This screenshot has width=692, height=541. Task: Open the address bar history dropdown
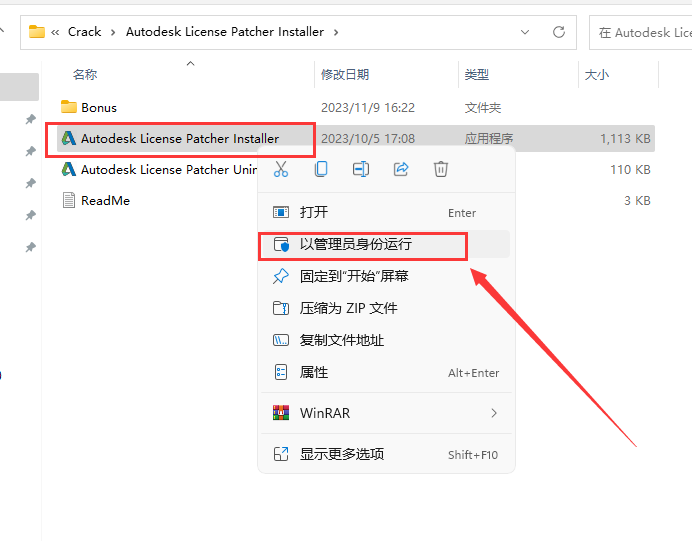click(525, 32)
